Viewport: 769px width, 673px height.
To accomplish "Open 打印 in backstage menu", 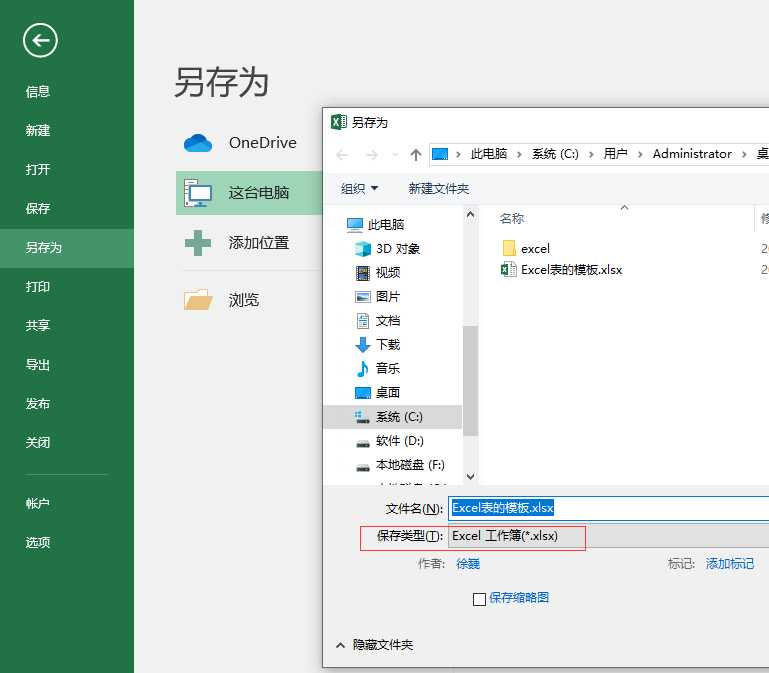I will click(38, 286).
